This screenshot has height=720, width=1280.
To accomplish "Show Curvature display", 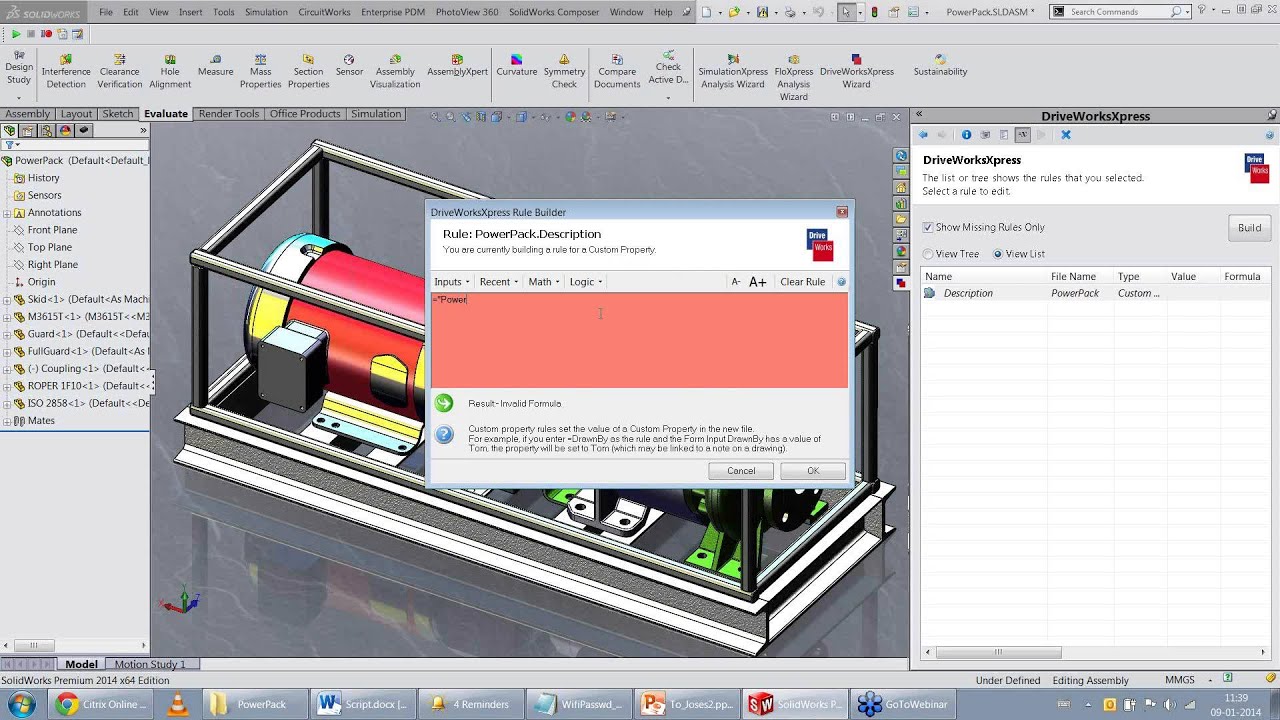I will [x=516, y=66].
